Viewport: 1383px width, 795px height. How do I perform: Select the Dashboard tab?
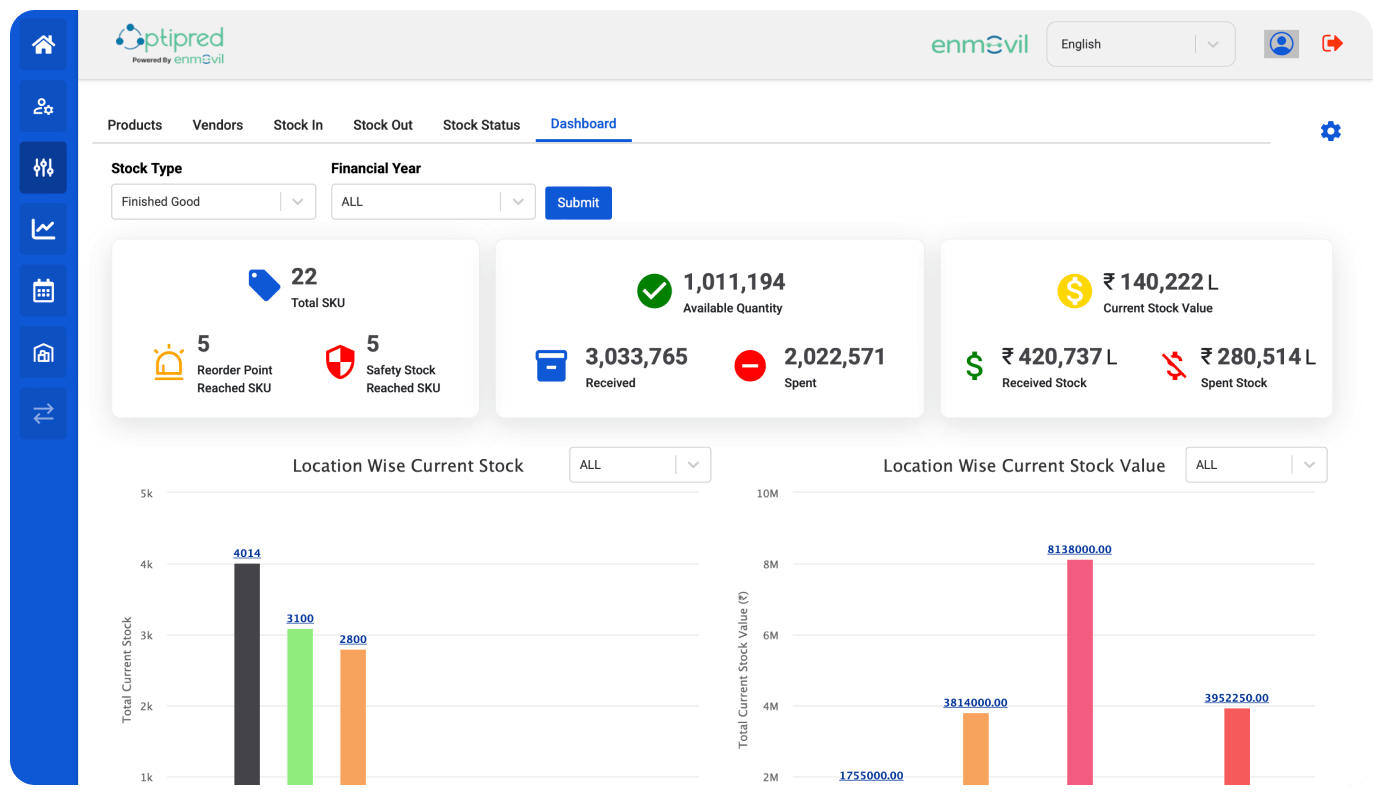(583, 124)
